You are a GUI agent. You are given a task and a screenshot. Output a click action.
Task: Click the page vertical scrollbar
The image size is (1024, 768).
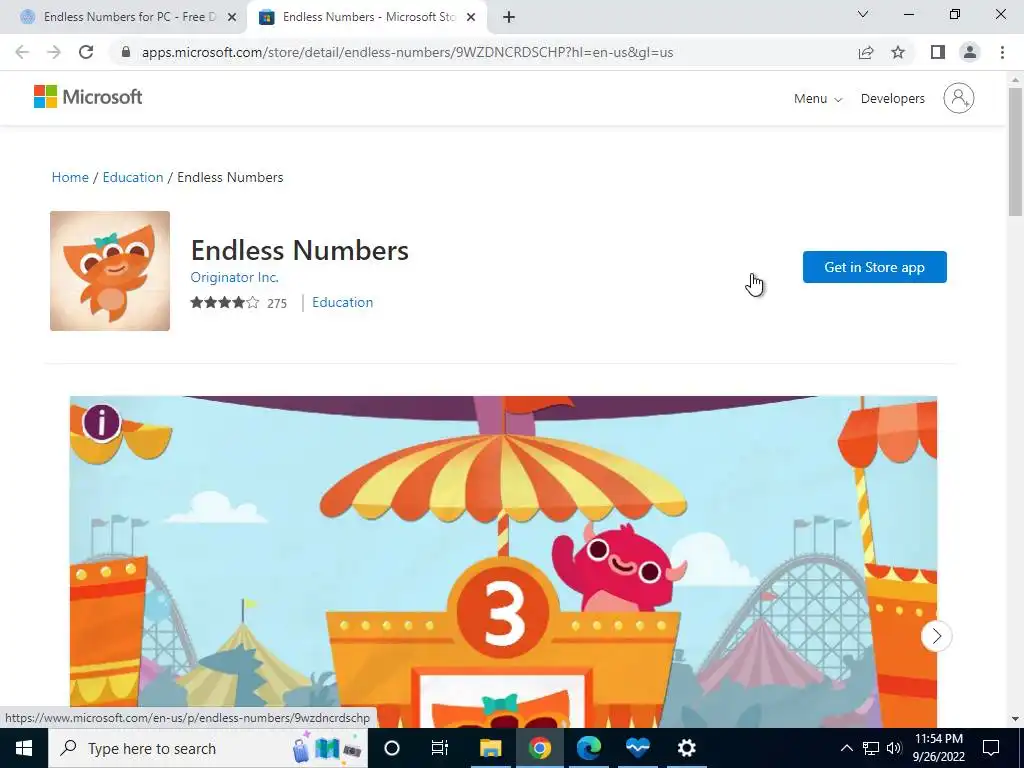(x=1015, y=152)
